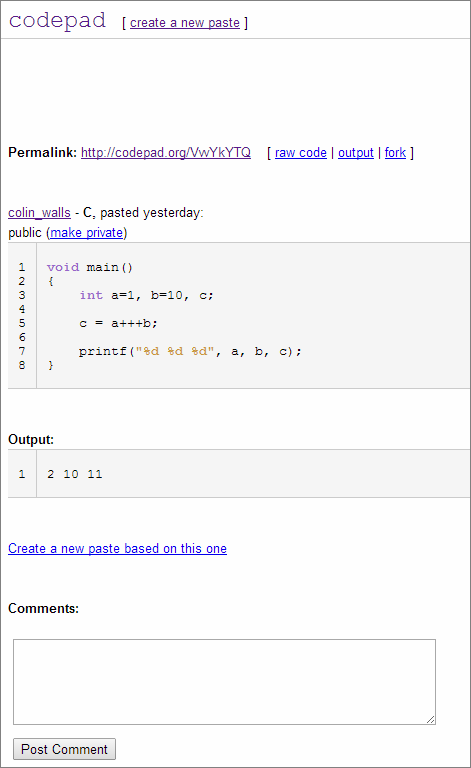Viewport: 471px width, 768px height.
Task: Focus the comments text area
Action: click(x=224, y=682)
